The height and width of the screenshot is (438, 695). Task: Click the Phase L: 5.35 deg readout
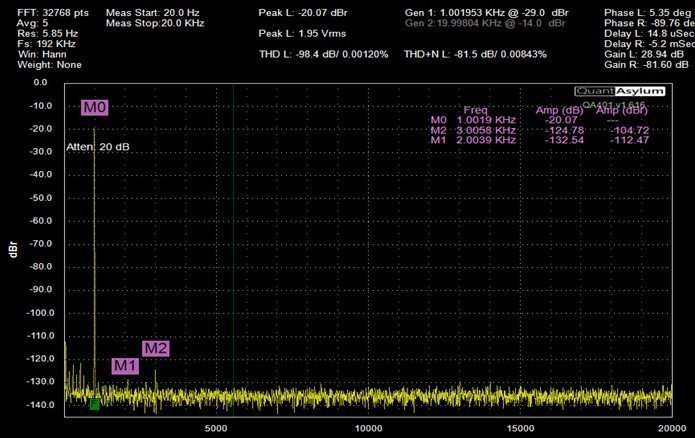pyautogui.click(x=648, y=13)
